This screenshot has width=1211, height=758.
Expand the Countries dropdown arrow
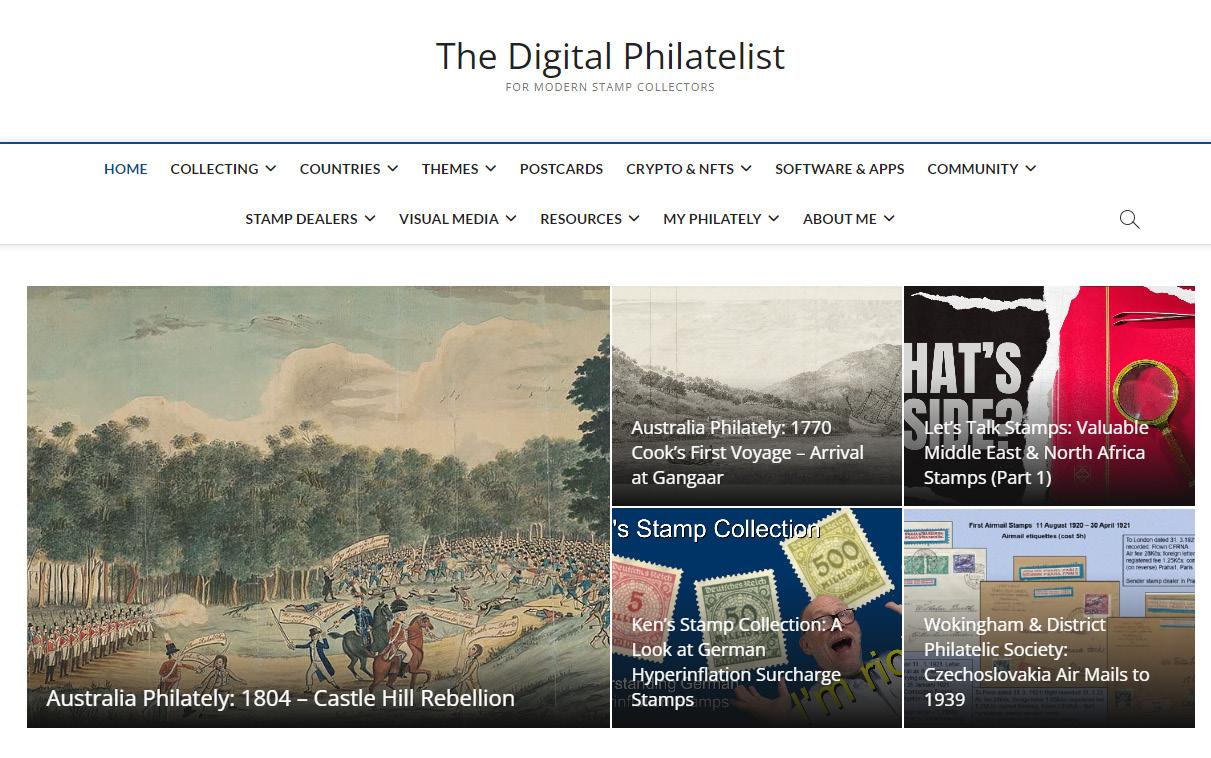(x=393, y=169)
